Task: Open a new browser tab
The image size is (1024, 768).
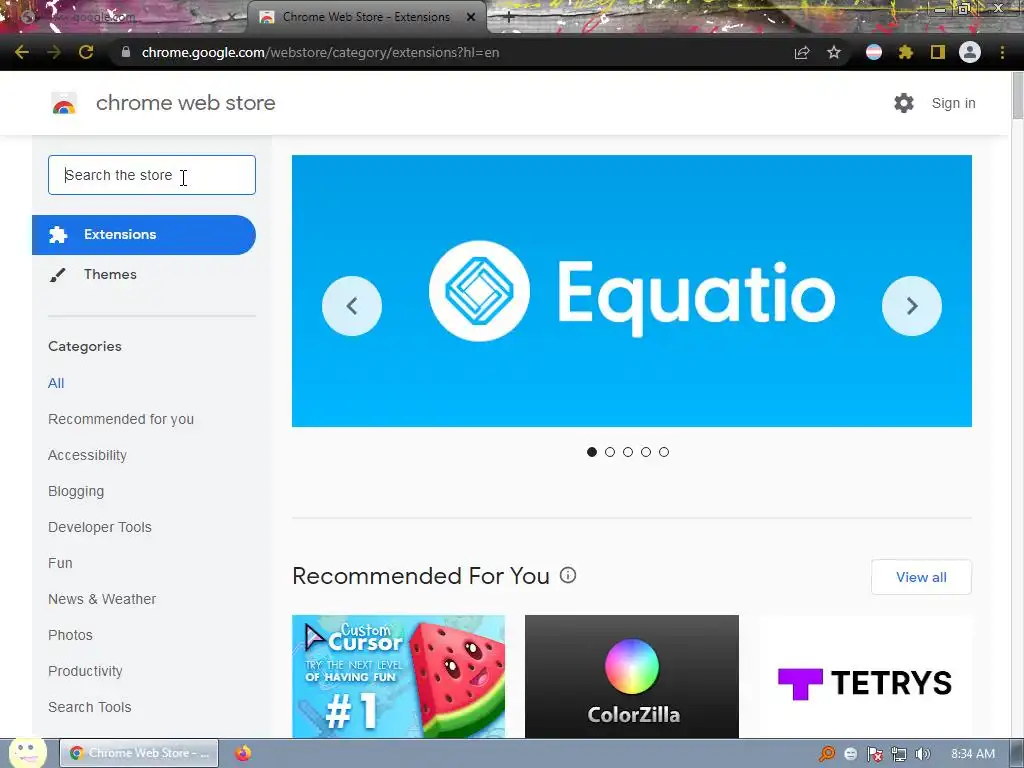Action: (509, 17)
